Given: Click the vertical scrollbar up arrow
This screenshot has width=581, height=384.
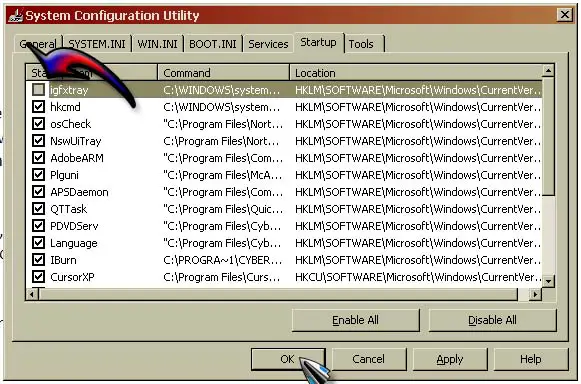Looking at the screenshot, I should [548, 70].
